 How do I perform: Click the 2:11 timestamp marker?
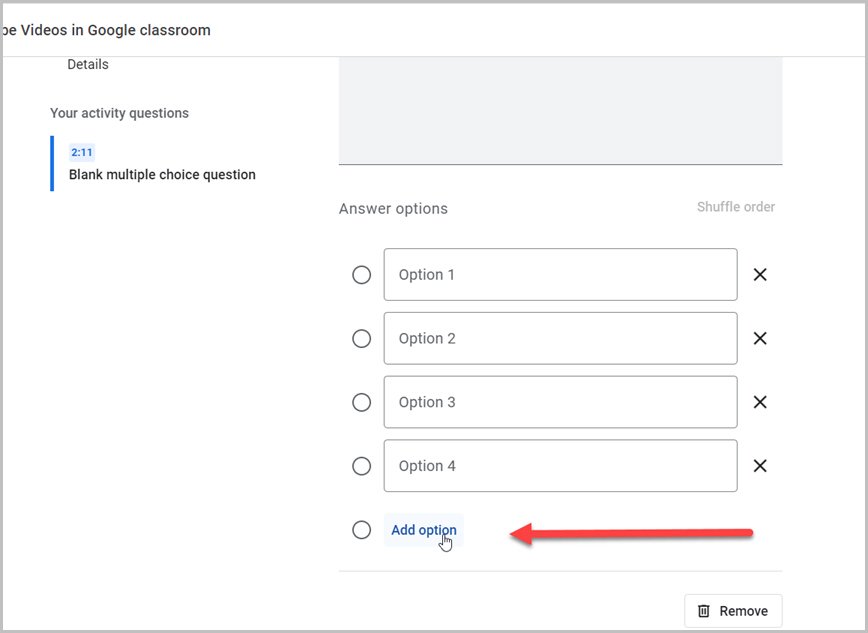point(82,152)
